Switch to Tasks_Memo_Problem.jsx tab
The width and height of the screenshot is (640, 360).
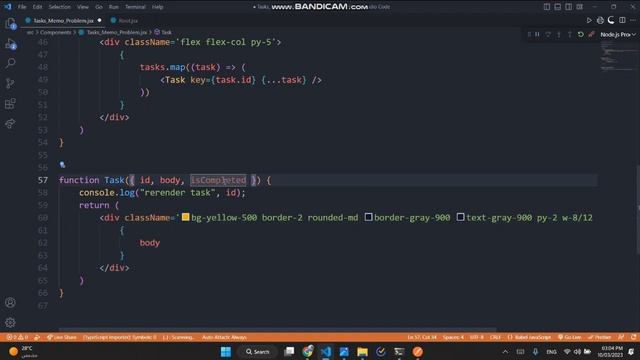pyautogui.click(x=63, y=20)
